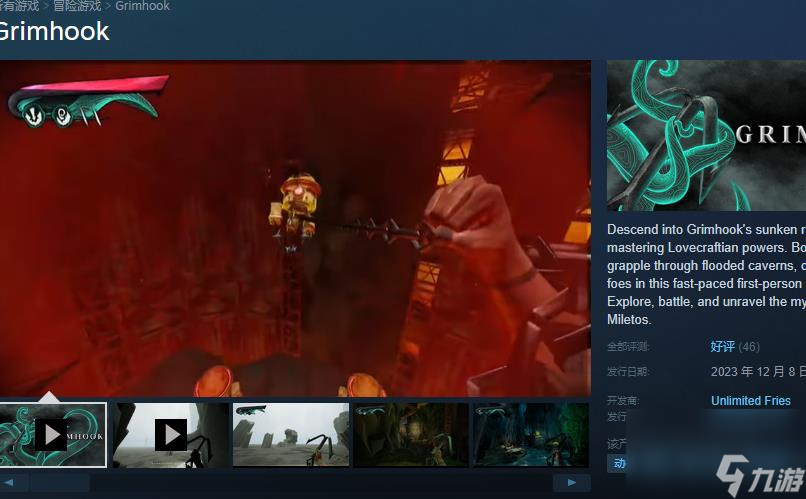The height and width of the screenshot is (499, 806).
Task: Play the second trailer thumbnail with claw
Action: tap(171, 435)
